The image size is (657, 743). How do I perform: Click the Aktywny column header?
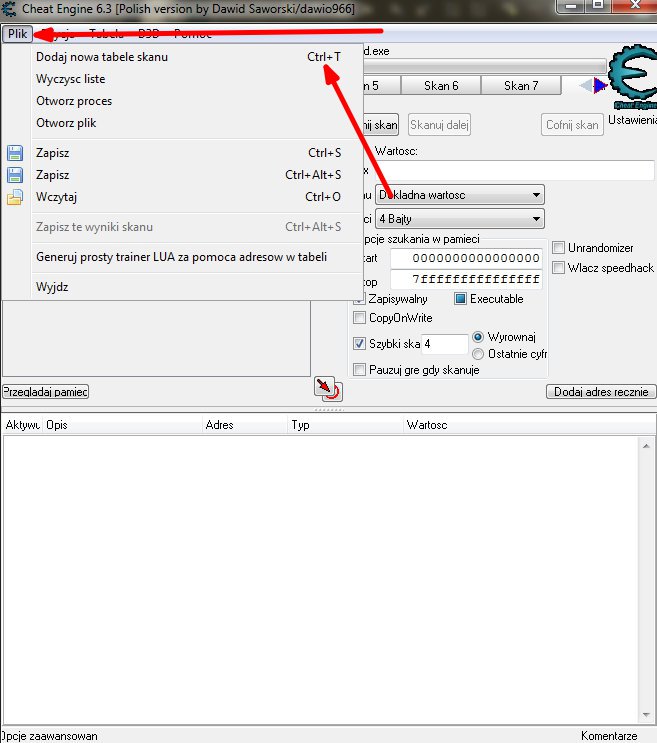[22, 425]
